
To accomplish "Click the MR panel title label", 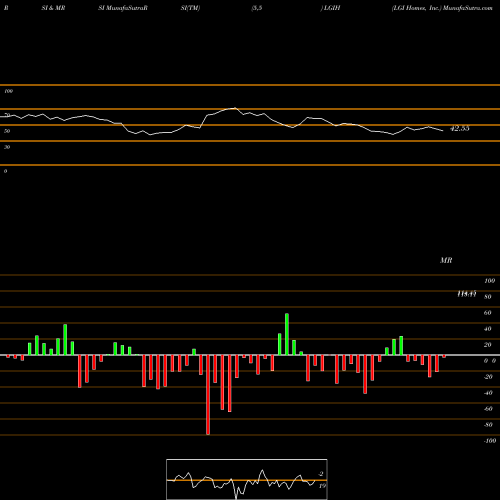I will click(x=446, y=260).
